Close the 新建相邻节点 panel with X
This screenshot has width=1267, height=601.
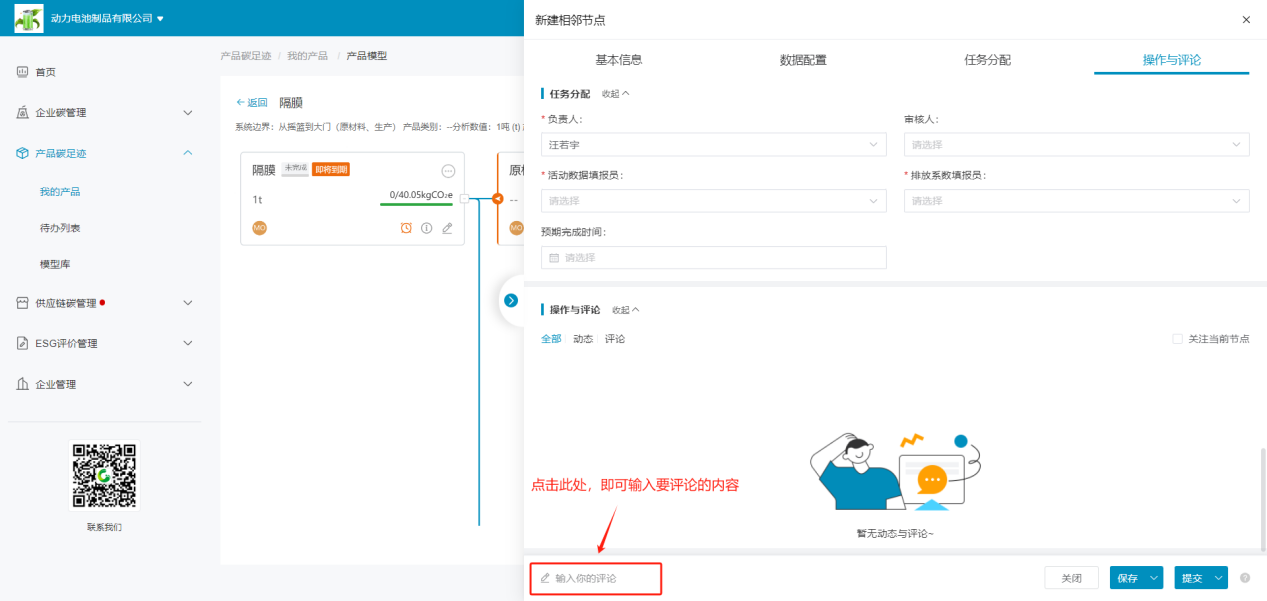click(1245, 20)
